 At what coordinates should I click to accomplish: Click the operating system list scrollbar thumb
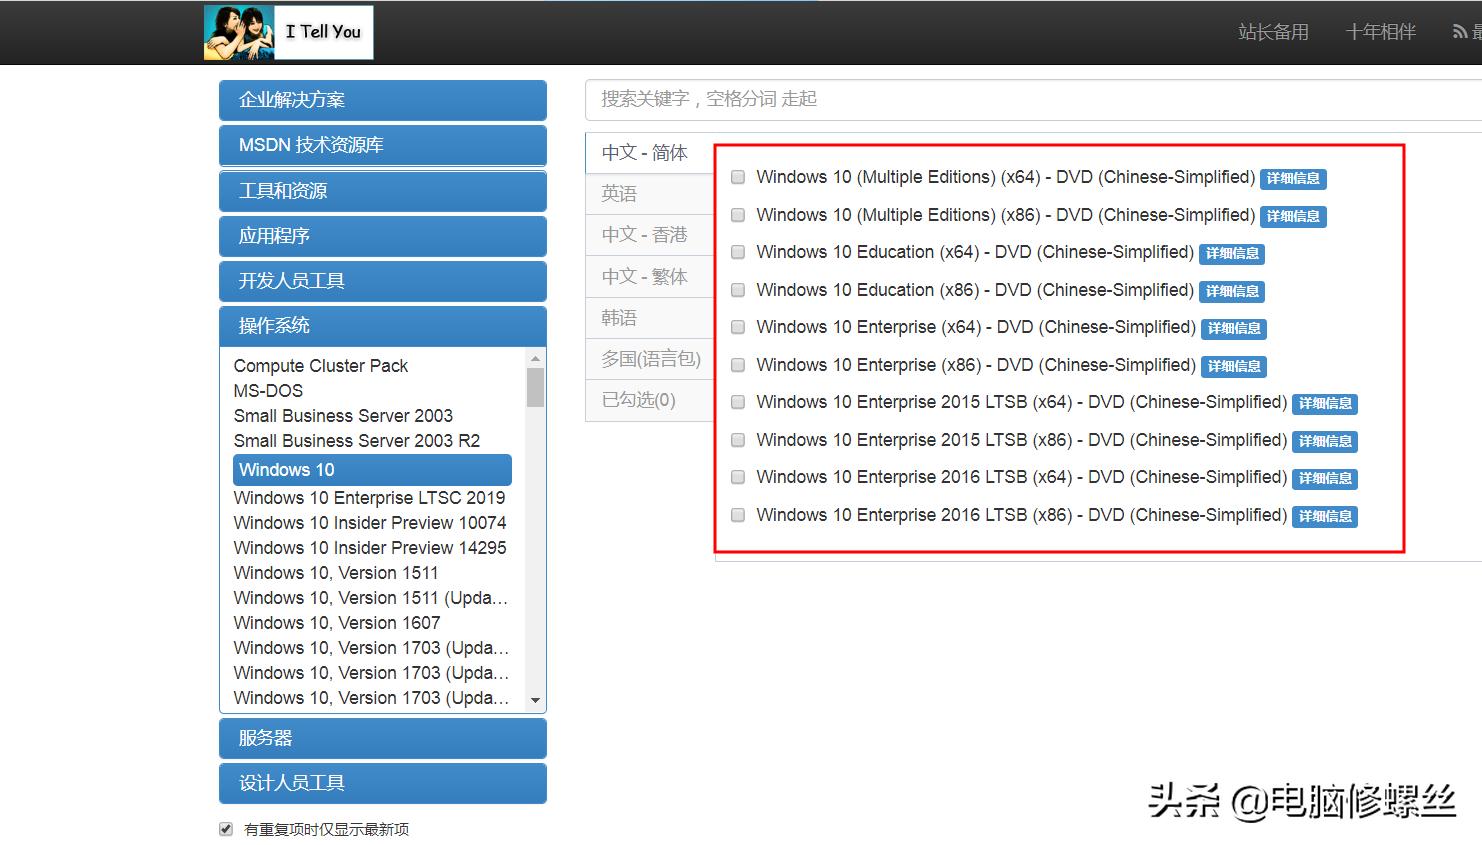click(x=536, y=388)
